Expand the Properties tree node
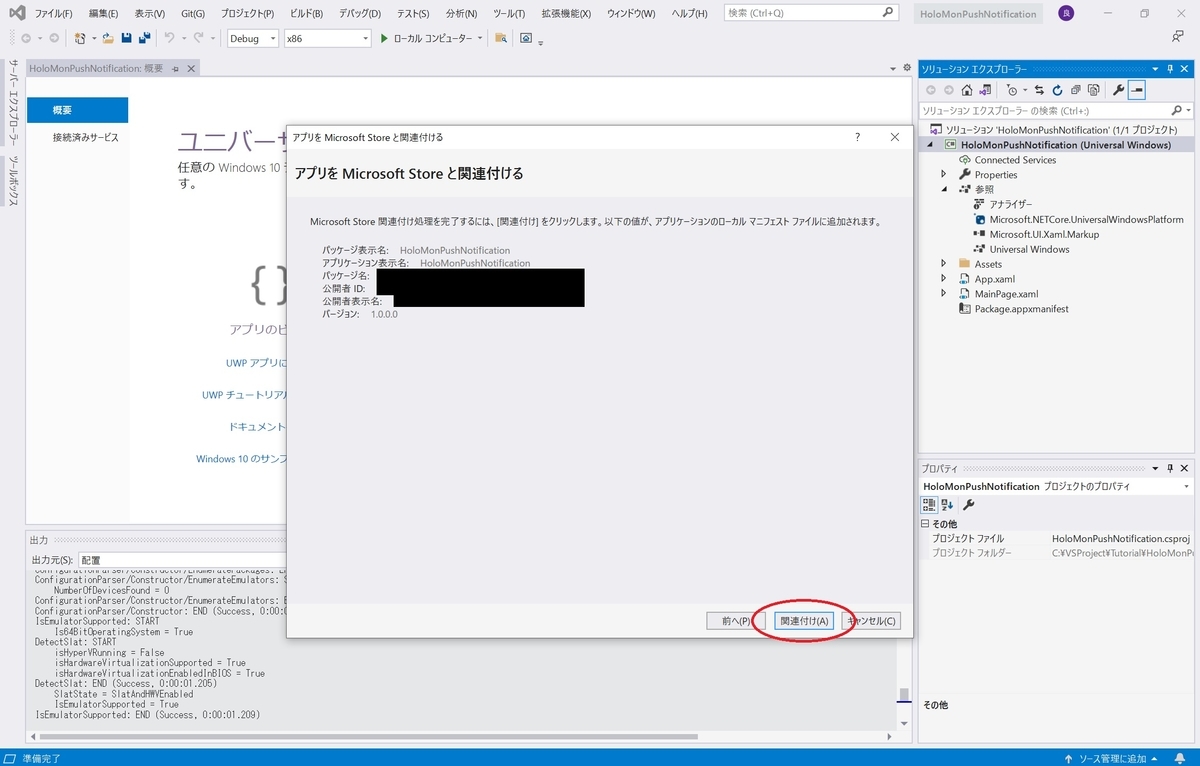This screenshot has width=1200, height=766. point(943,175)
